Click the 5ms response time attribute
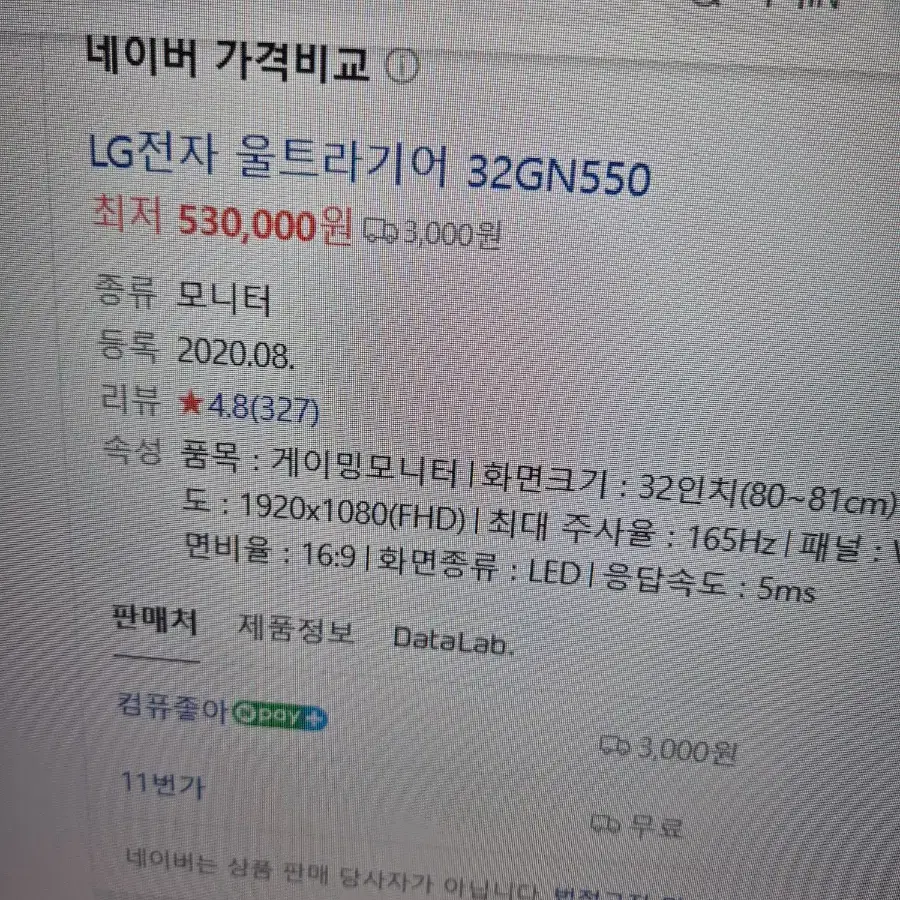The height and width of the screenshot is (900, 900). (x=786, y=589)
